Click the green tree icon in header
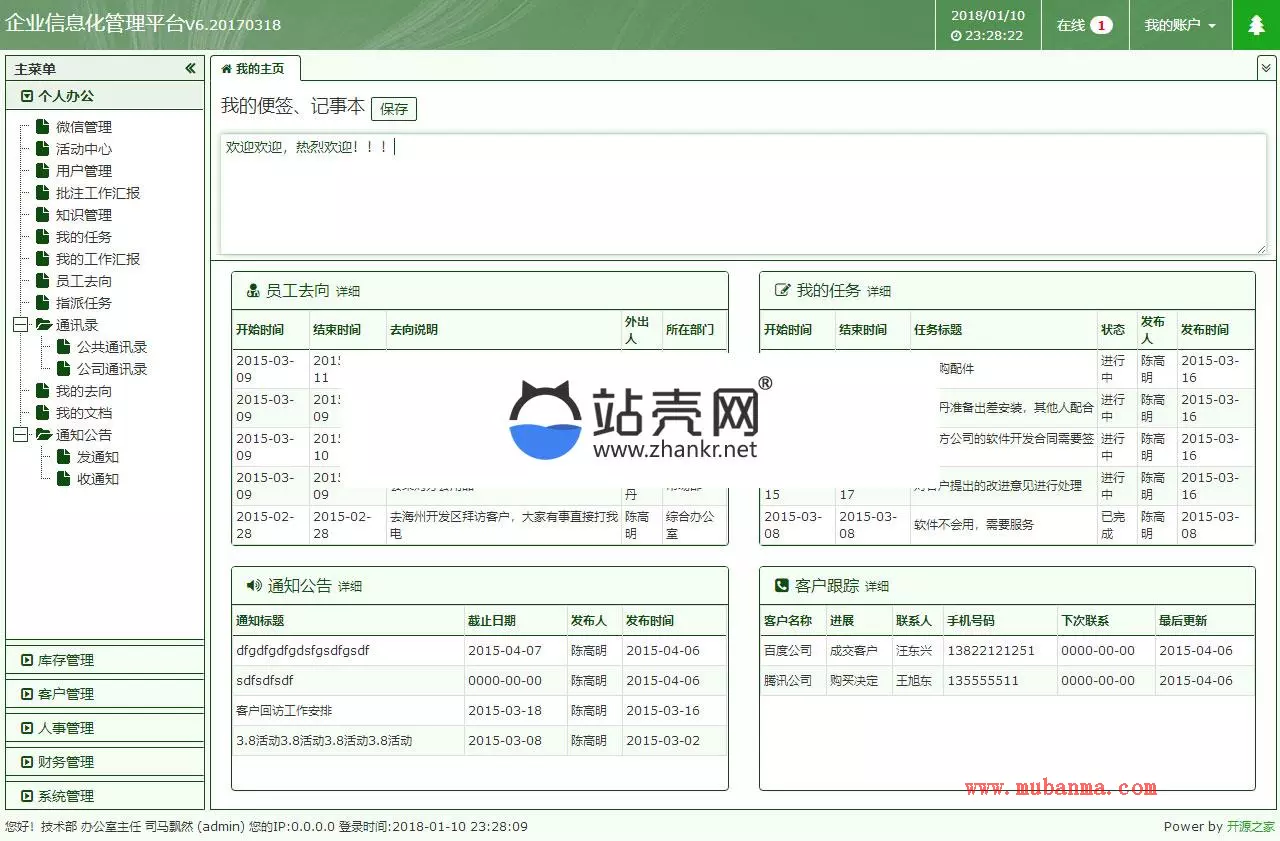This screenshot has width=1280, height=841. 1256,25
